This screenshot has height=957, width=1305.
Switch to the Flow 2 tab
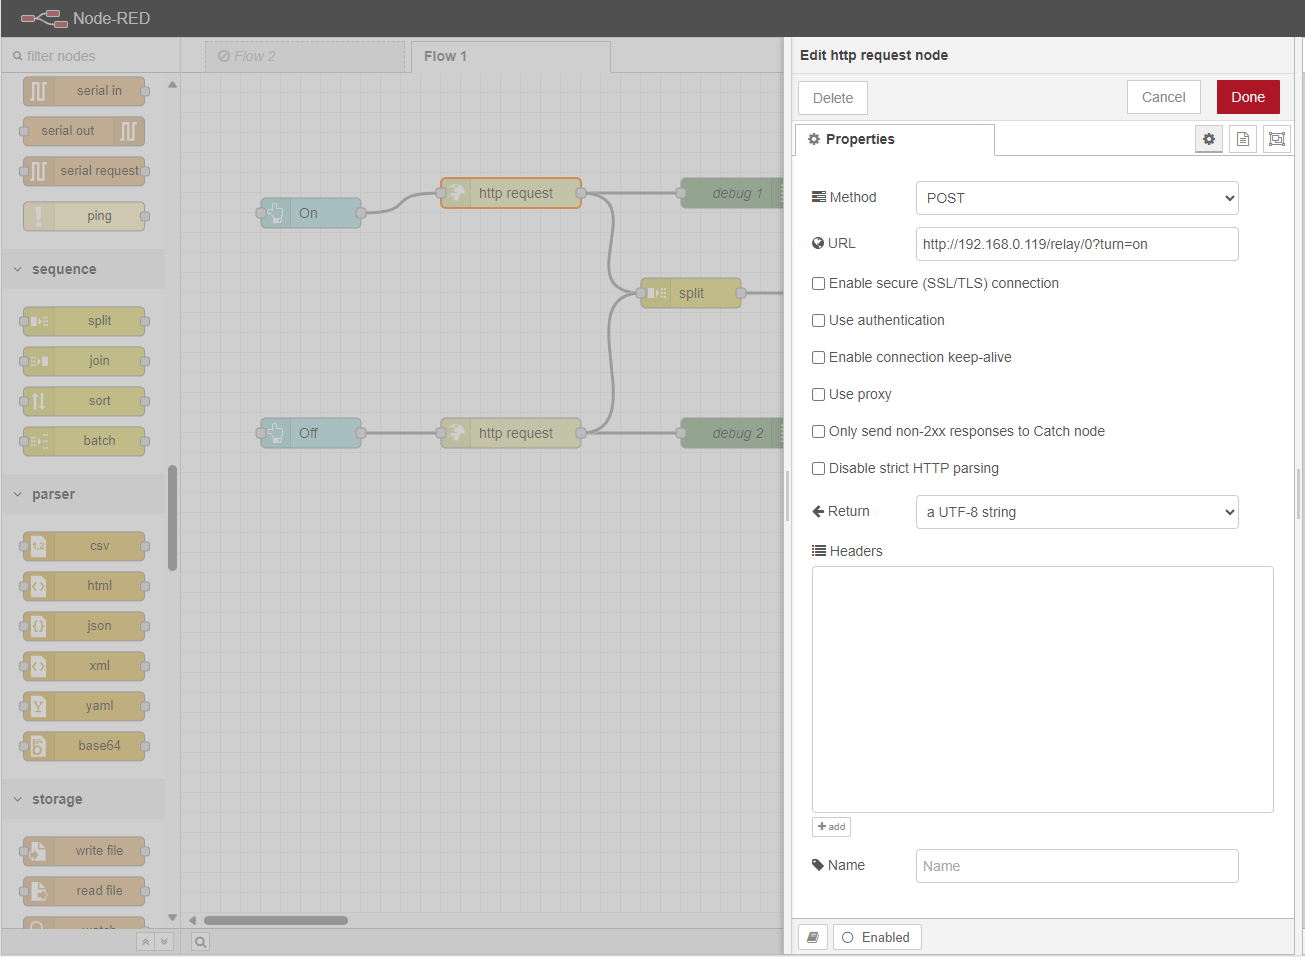pos(305,56)
